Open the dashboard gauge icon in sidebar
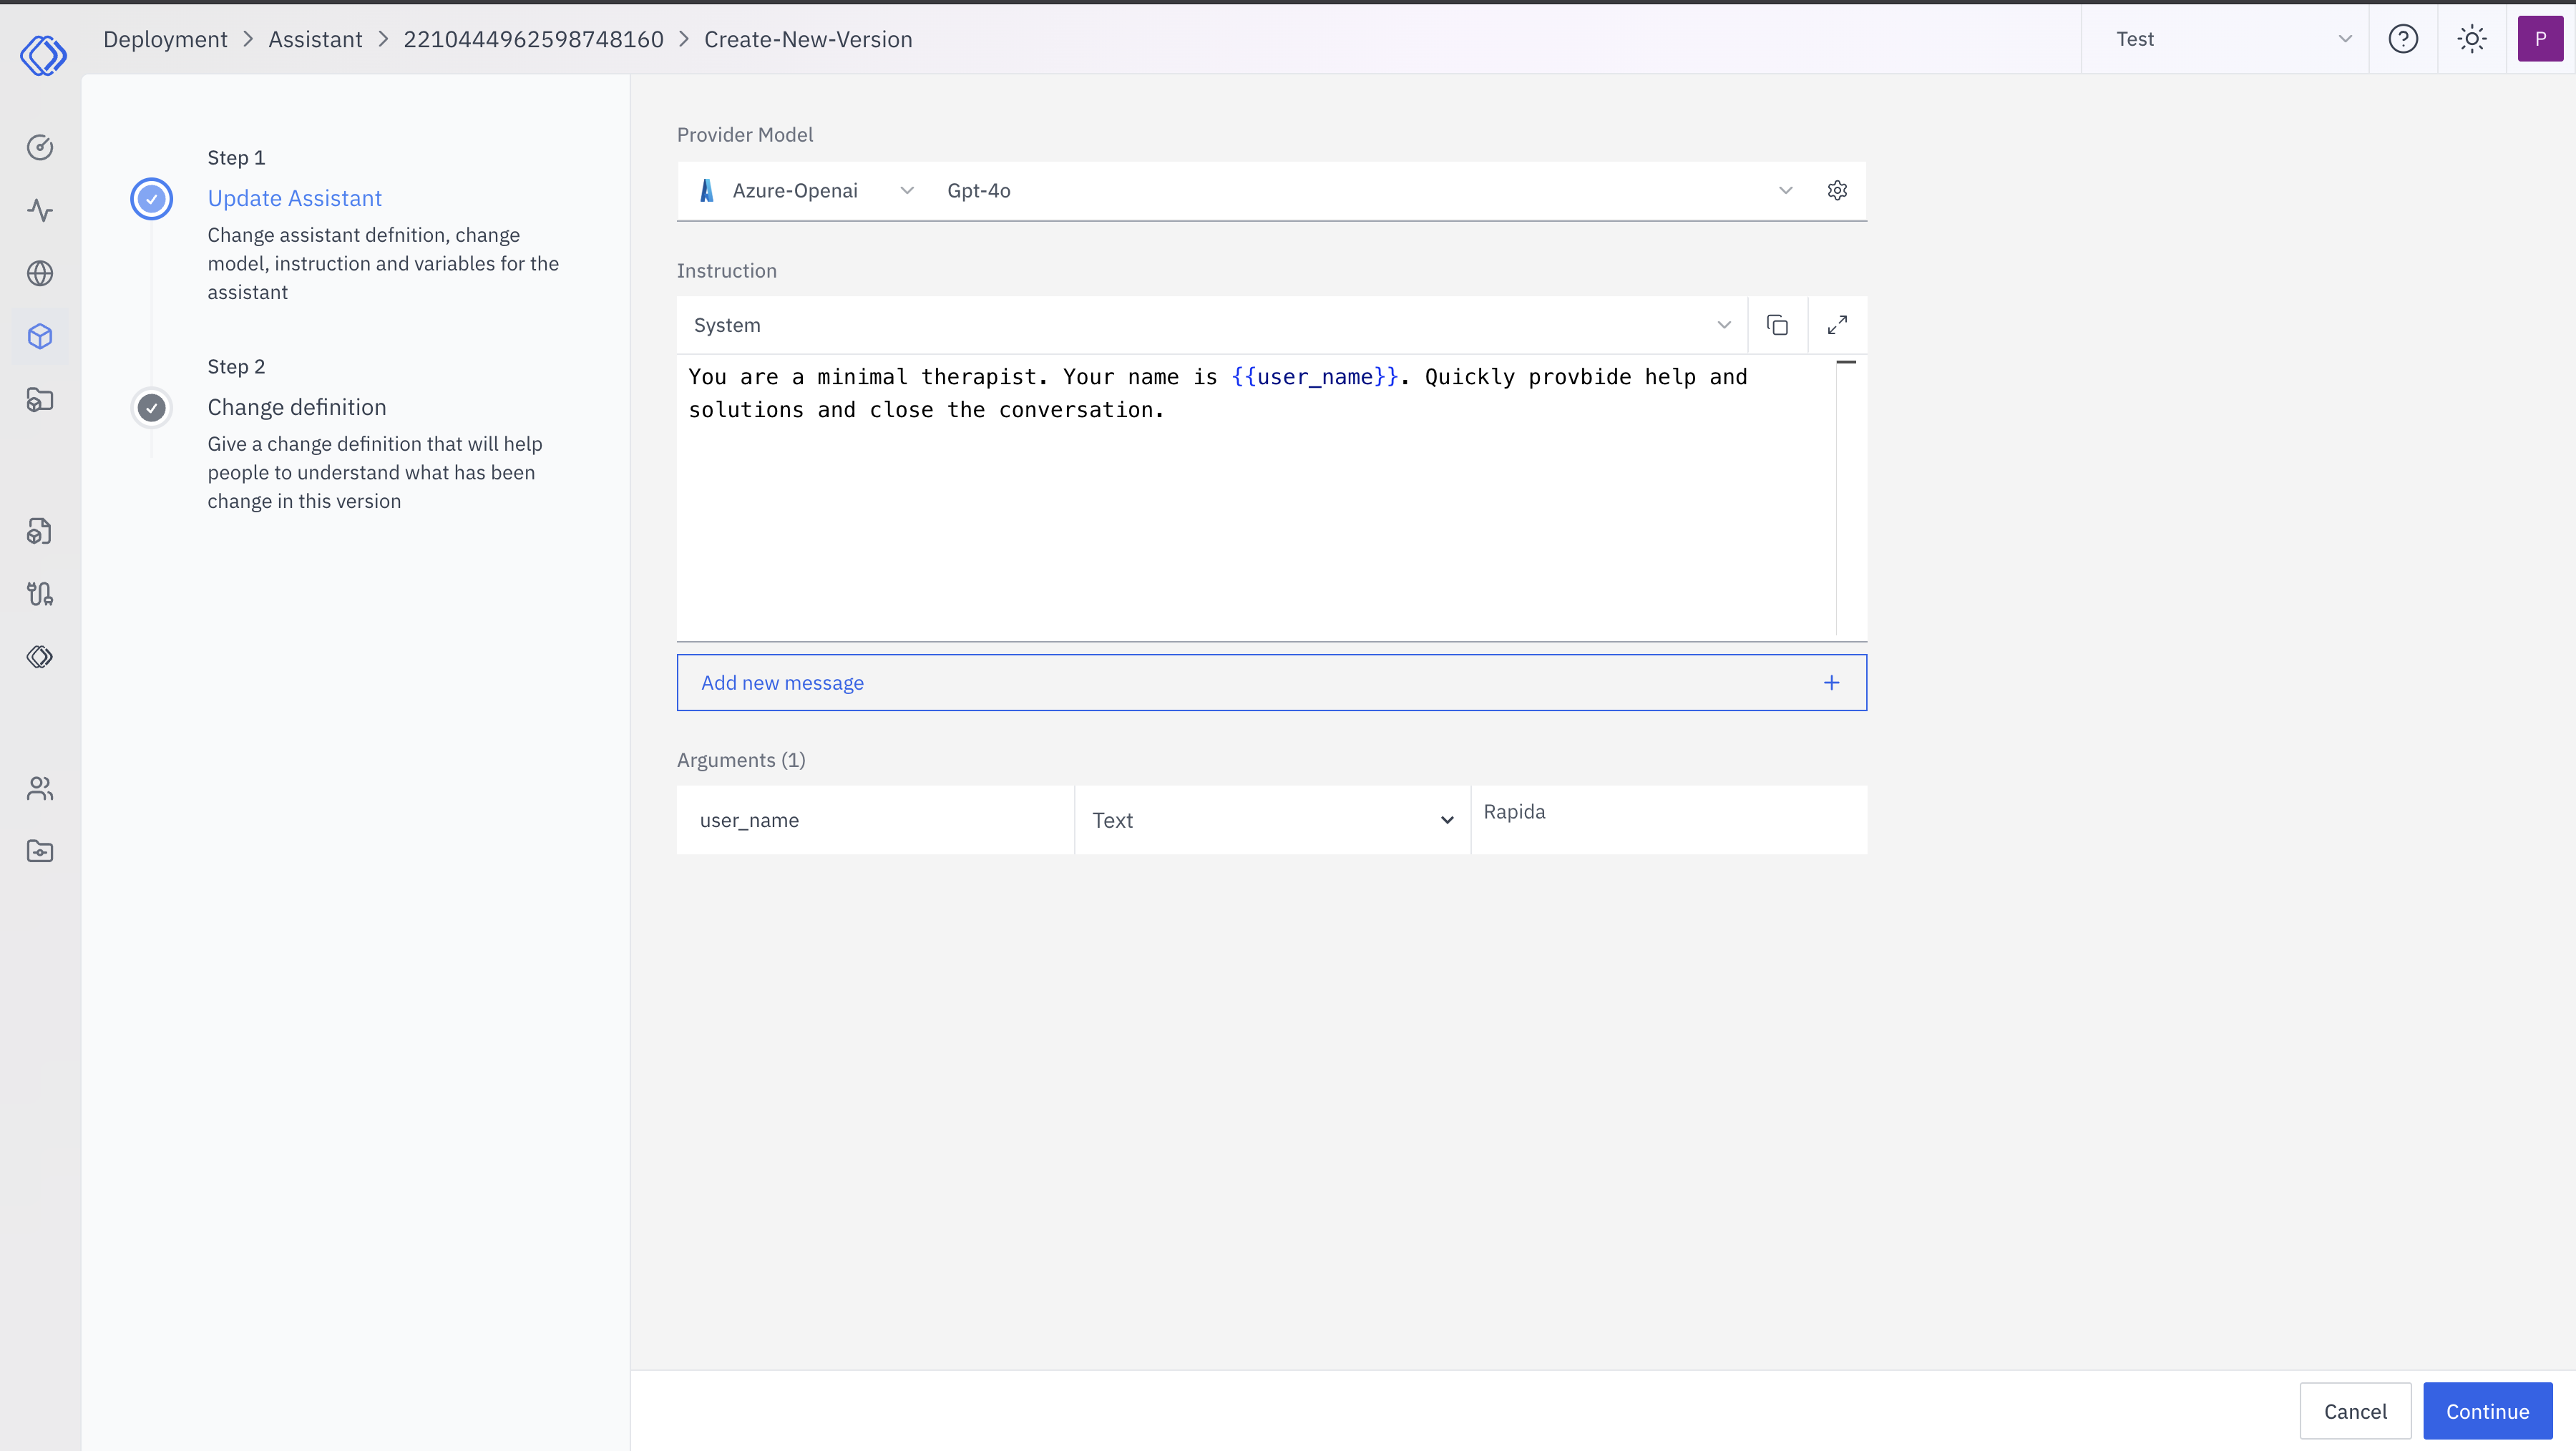Image resolution: width=2576 pixels, height=1451 pixels. point(40,146)
